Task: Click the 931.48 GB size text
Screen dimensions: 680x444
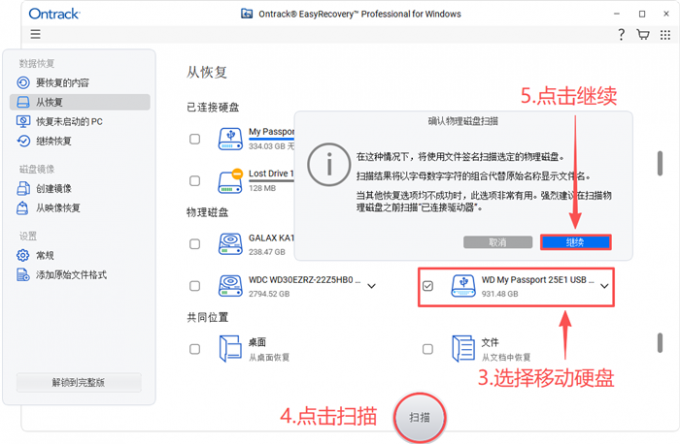Action: 500,294
